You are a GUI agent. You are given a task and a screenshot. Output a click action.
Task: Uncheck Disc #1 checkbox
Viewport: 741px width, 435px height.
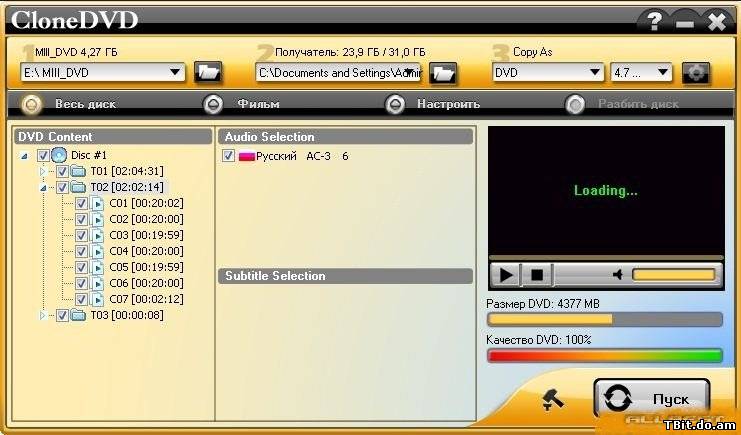click(43, 155)
